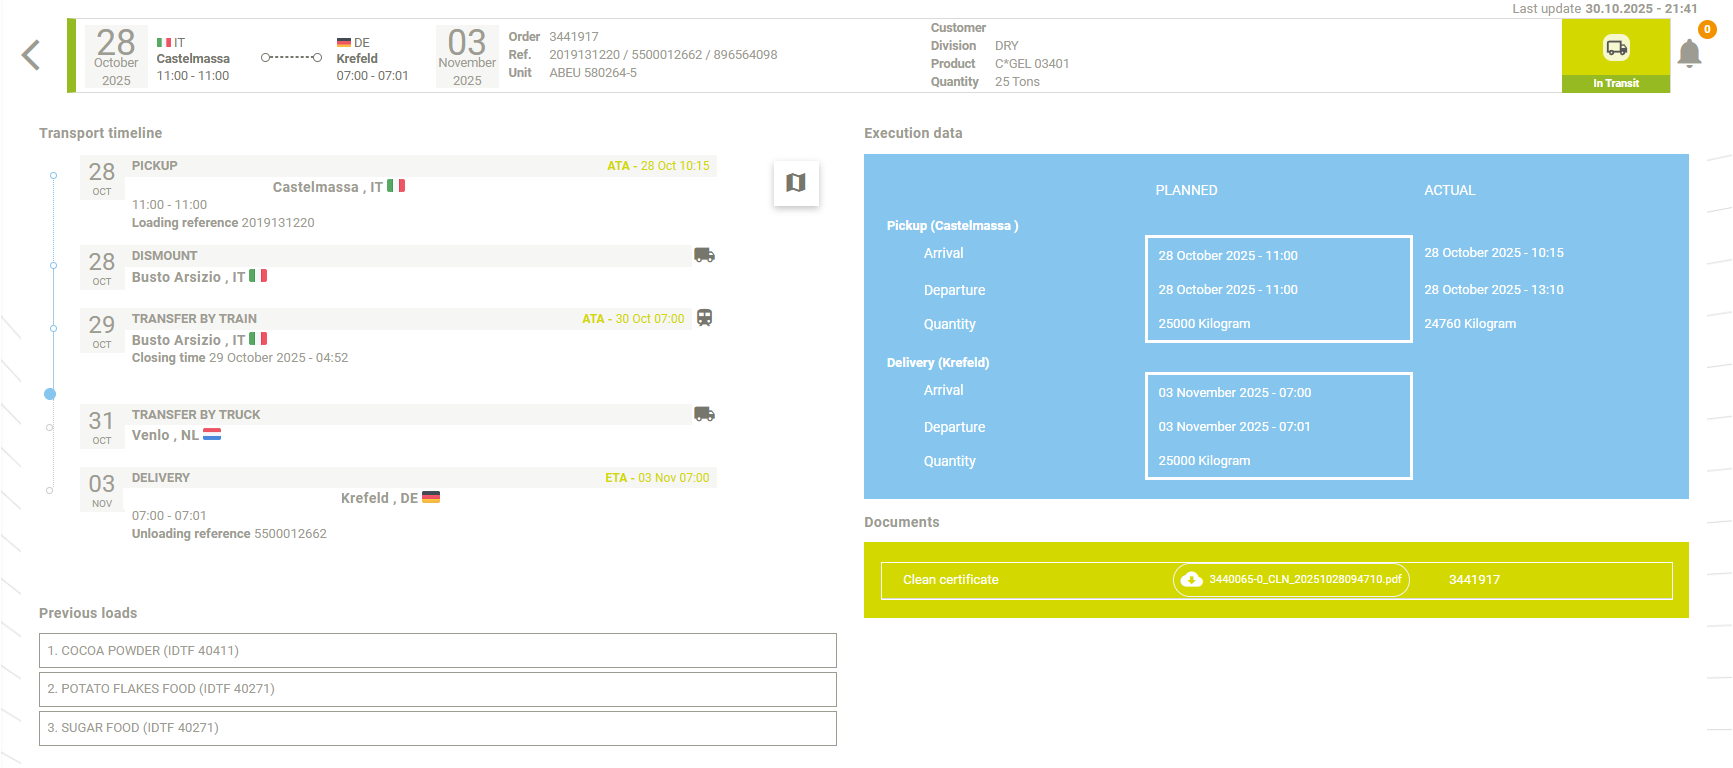Click the notification count badge
This screenshot has width=1733, height=768.
pos(1707,30)
